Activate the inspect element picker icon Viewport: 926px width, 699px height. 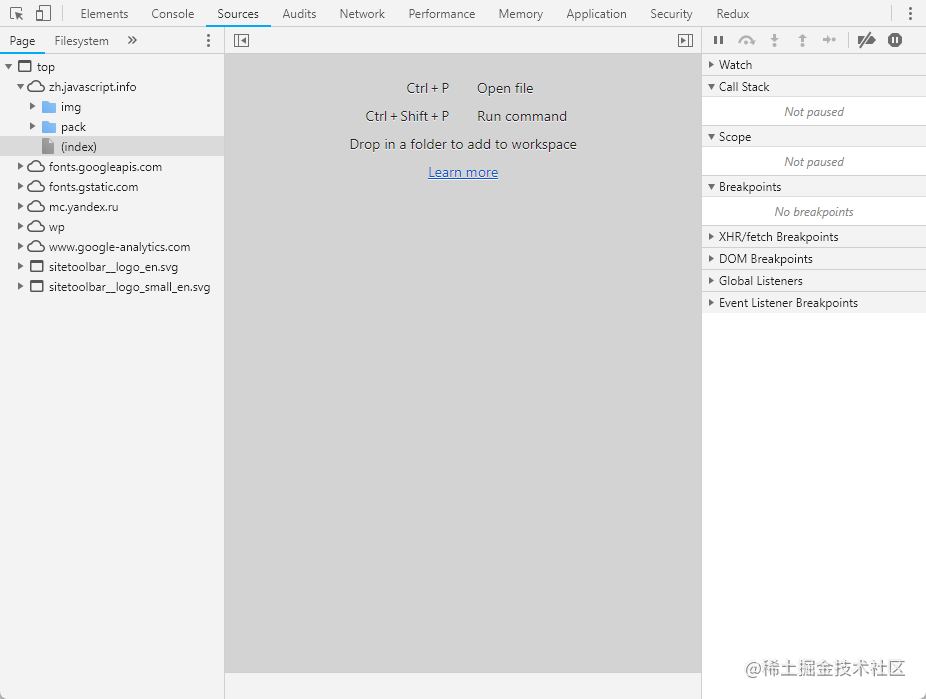coord(17,14)
